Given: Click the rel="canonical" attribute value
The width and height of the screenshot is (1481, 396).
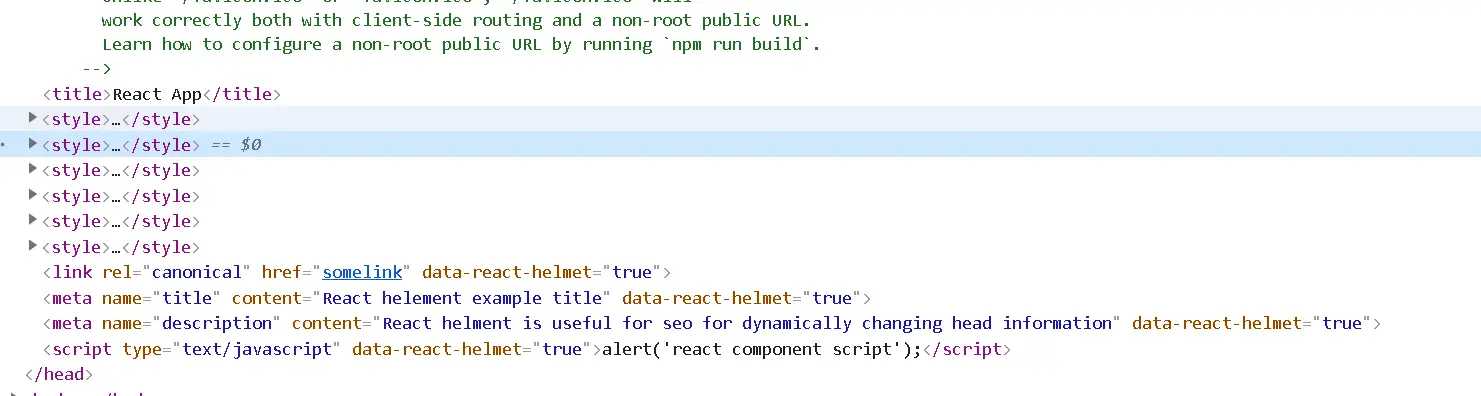Looking at the screenshot, I should tap(177, 272).
